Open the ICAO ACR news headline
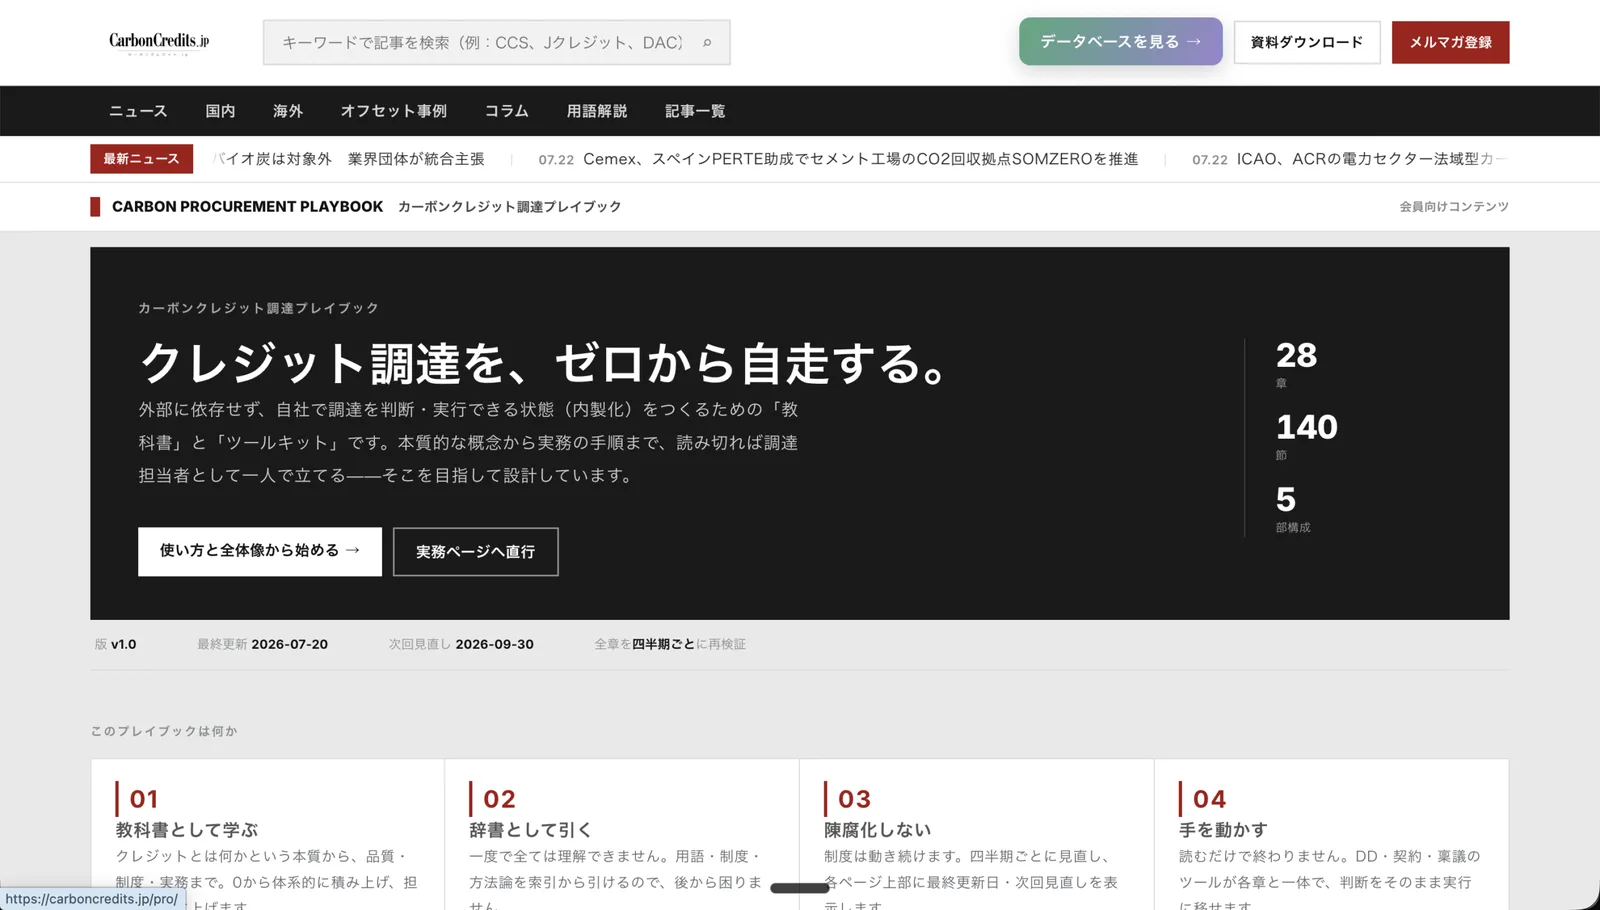The image size is (1600, 910). [x=1350, y=159]
